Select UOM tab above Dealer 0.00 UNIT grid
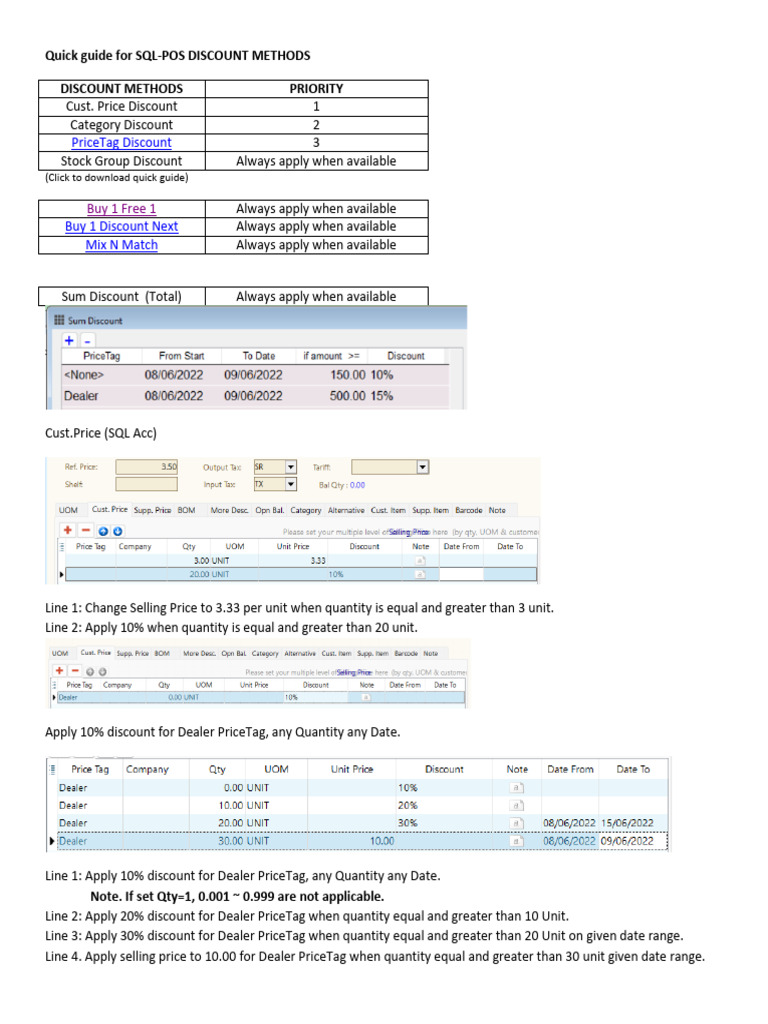 [60, 653]
